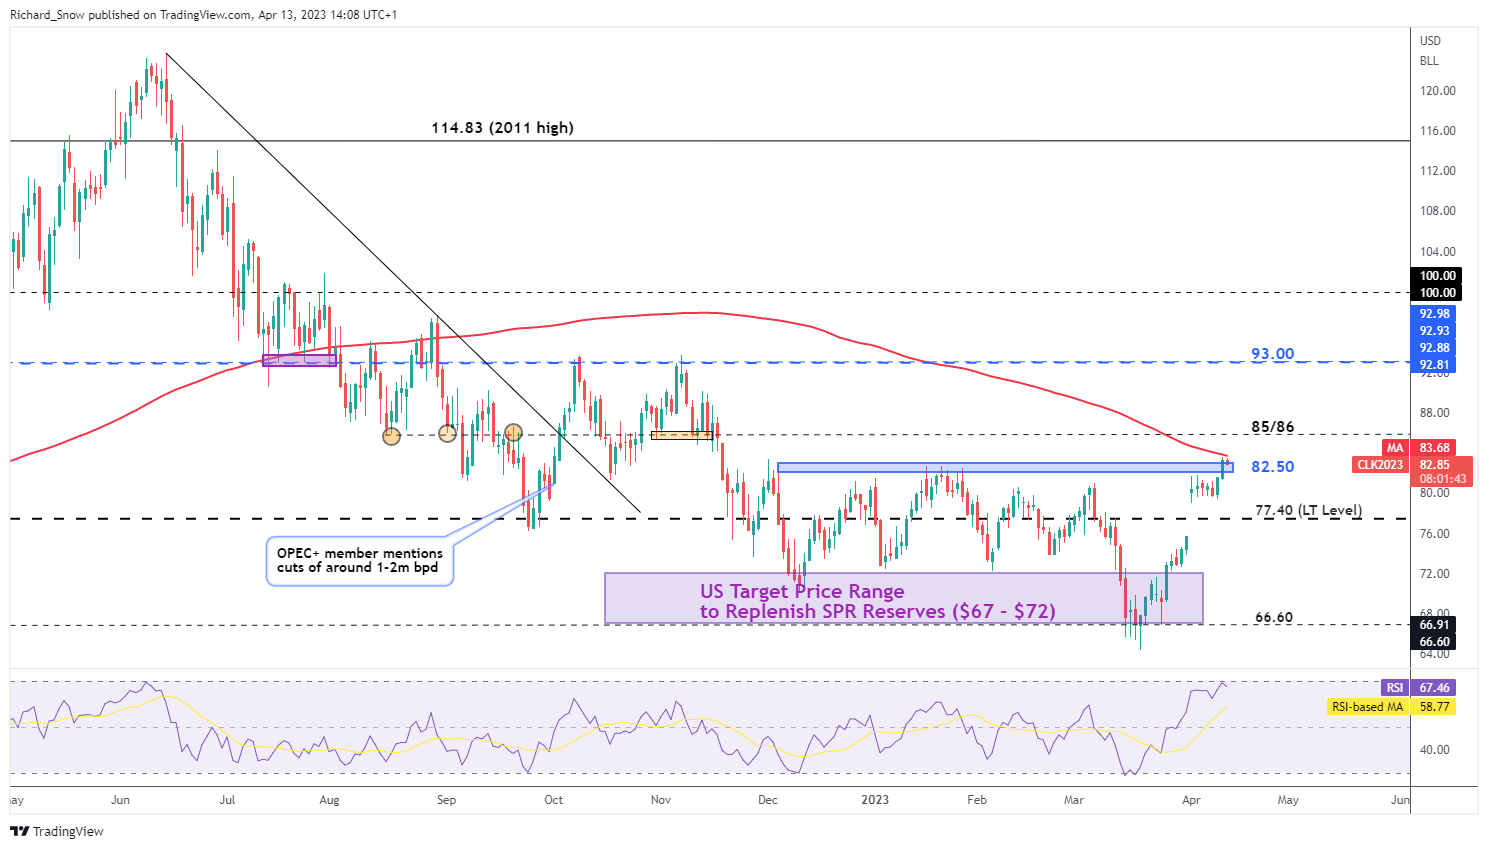Click the RSI-based MA value '58.77'
Screen dimensions: 1488x849
1435,707
